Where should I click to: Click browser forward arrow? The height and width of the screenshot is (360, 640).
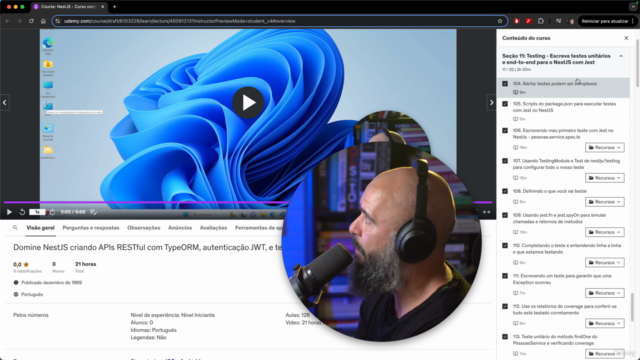click(19, 21)
